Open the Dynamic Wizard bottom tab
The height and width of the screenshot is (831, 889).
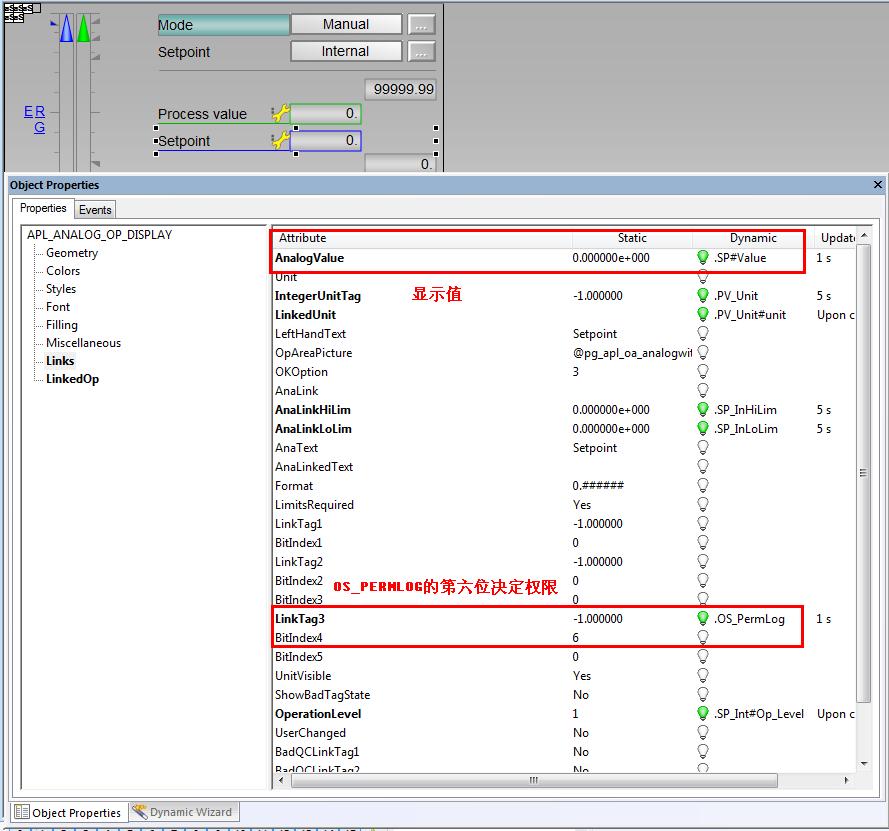click(x=185, y=812)
